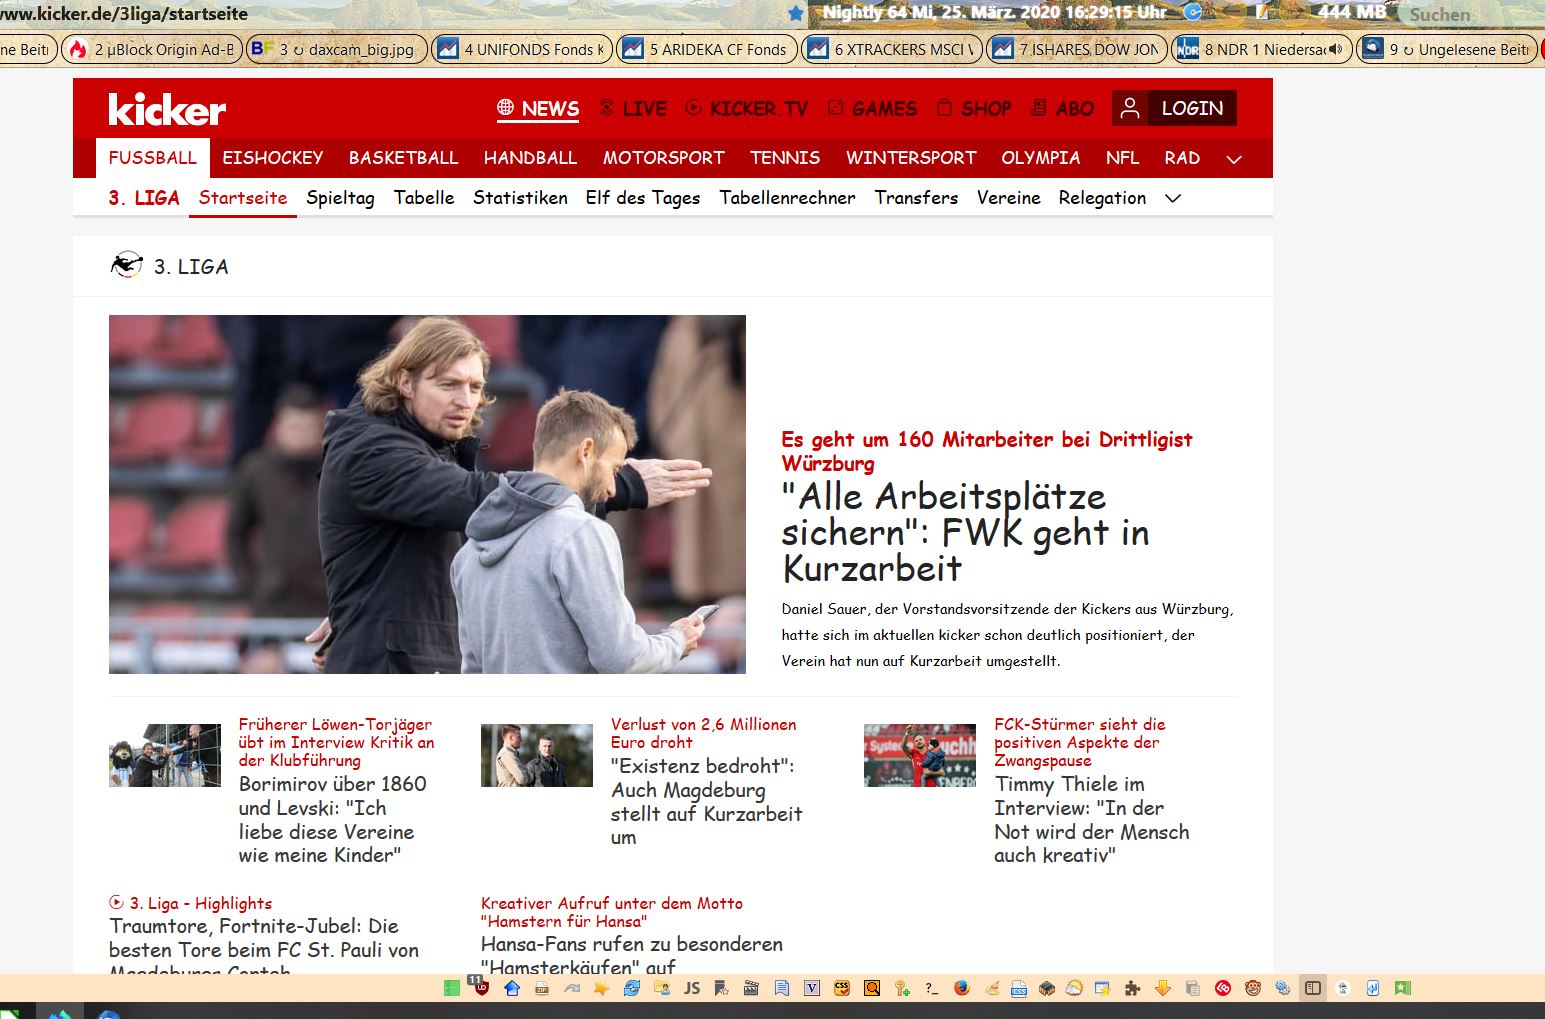
Task: Click the bookmark star in address bar
Action: coord(796,13)
